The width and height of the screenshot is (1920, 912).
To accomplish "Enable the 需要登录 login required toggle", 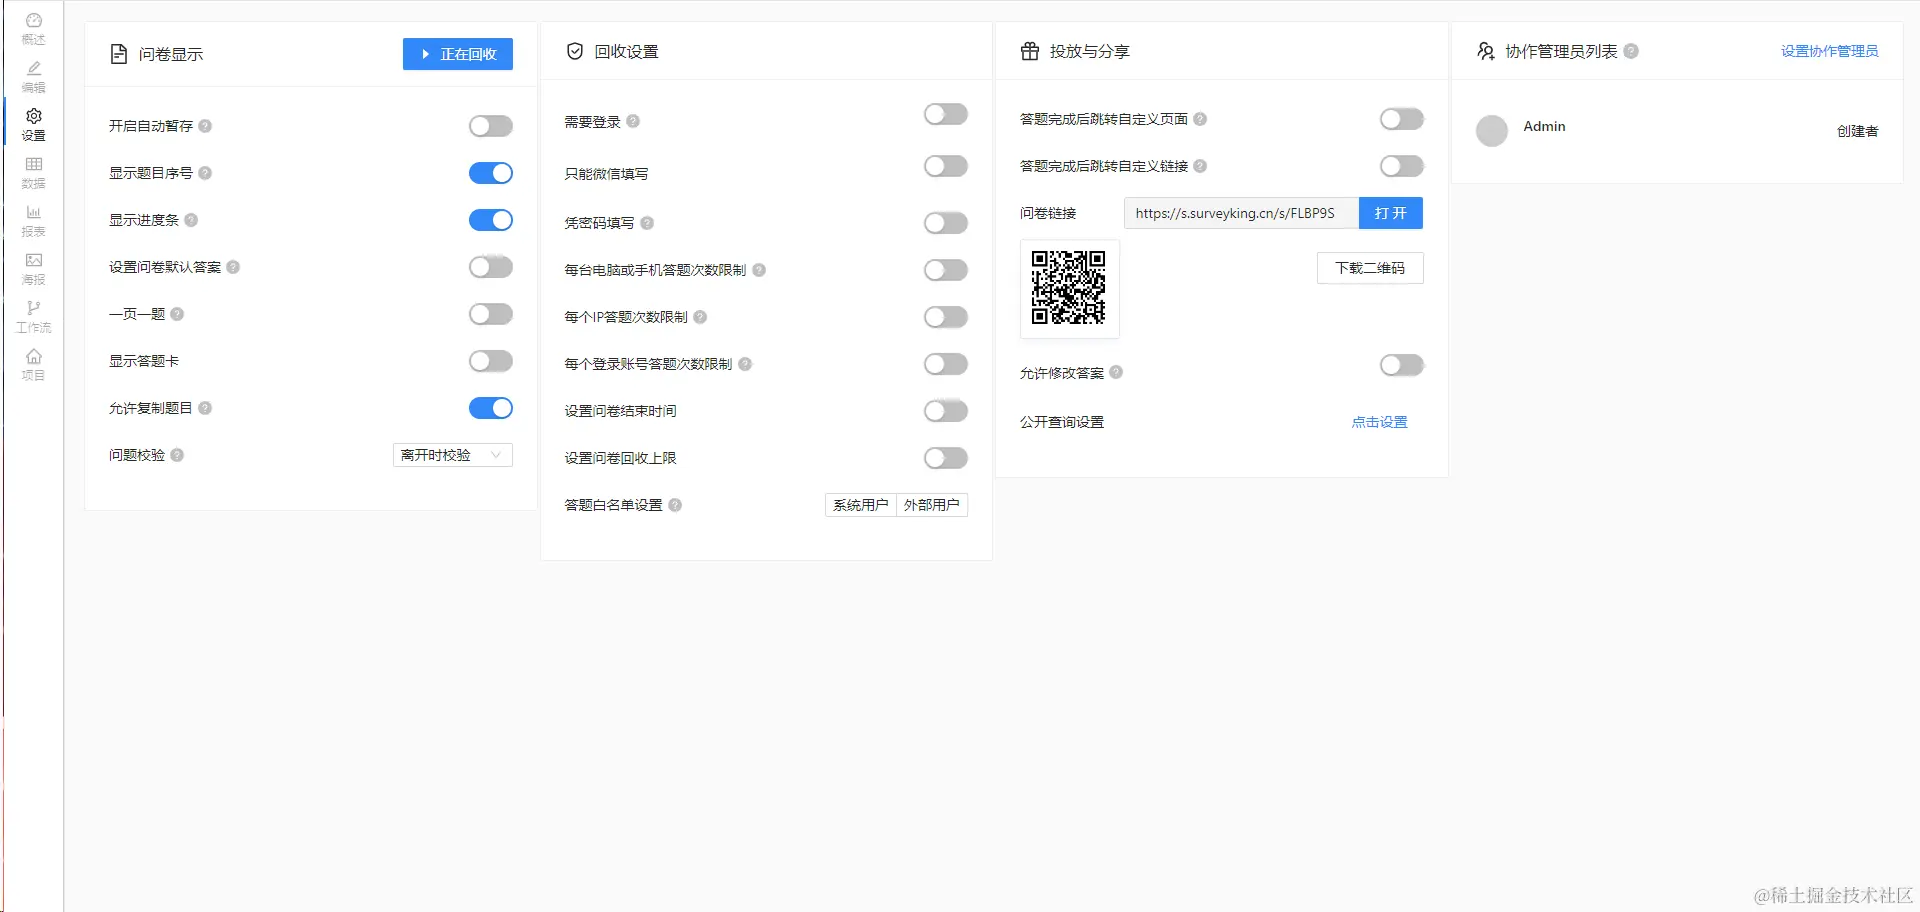I will coord(944,115).
